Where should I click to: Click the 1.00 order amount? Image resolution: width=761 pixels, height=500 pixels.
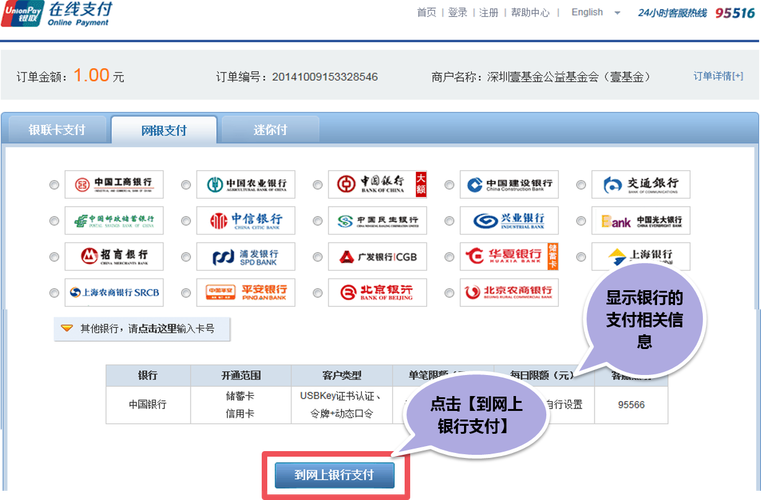click(x=91, y=75)
